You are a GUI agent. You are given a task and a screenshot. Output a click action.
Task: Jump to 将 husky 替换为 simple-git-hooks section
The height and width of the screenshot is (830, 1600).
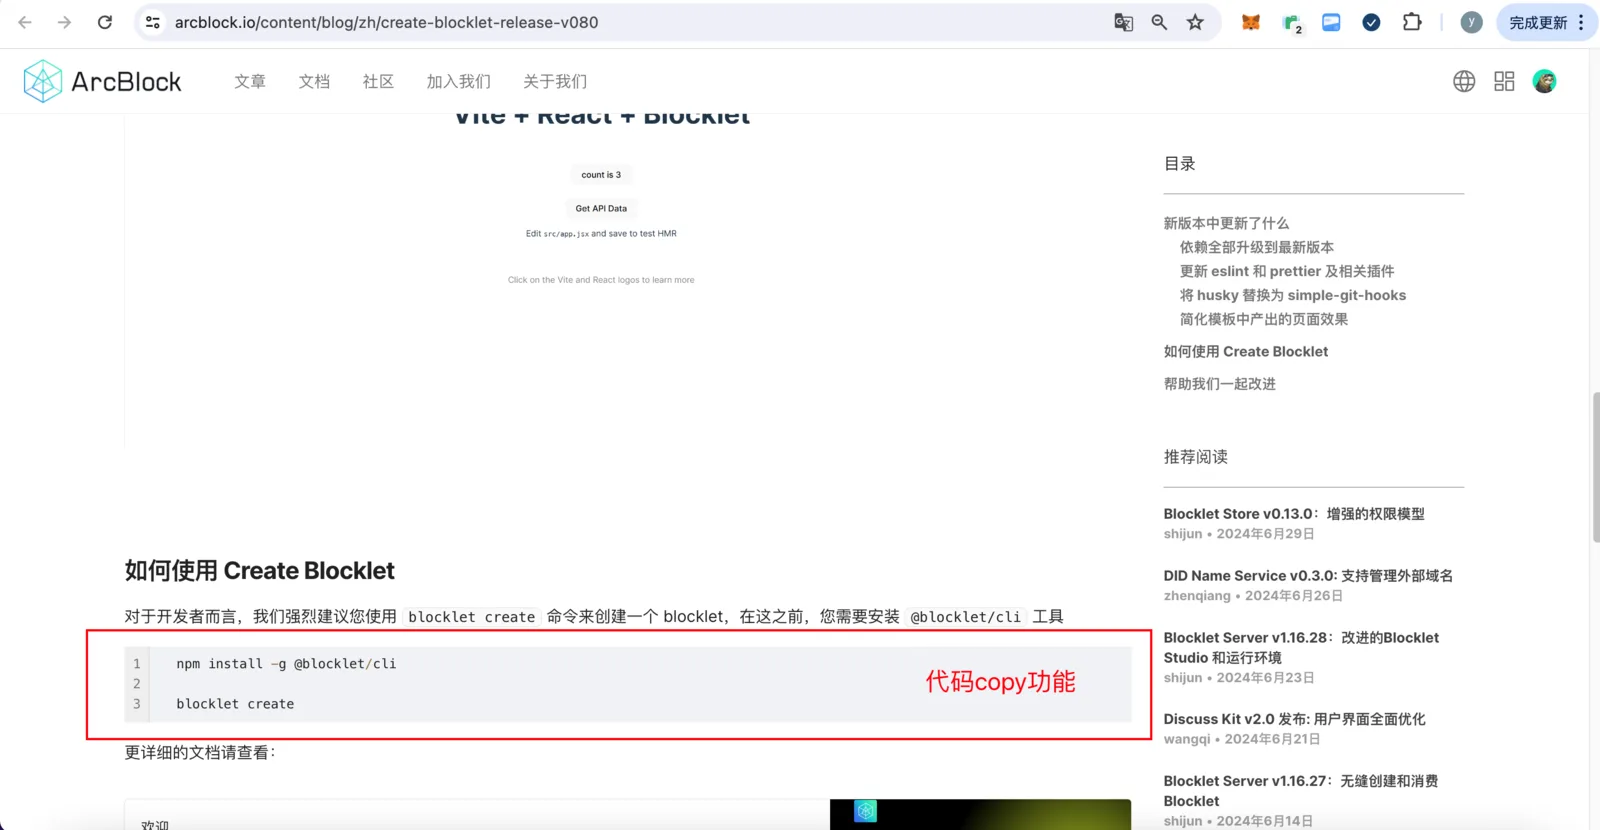1292,295
